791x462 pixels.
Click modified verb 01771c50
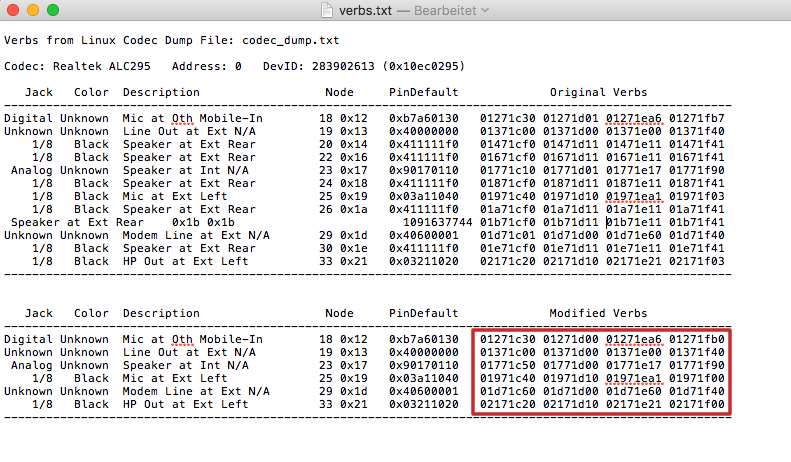click(x=507, y=365)
